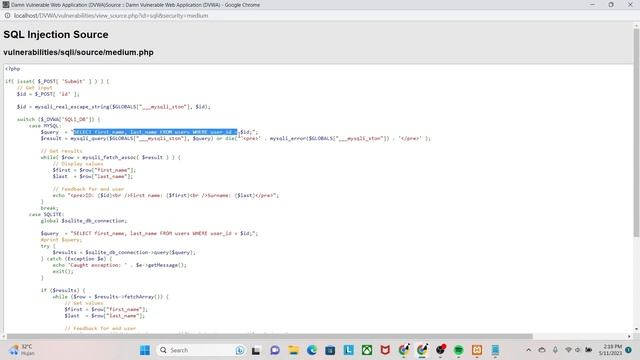
Task: Click the opening <?php tag
Action: (13, 69)
